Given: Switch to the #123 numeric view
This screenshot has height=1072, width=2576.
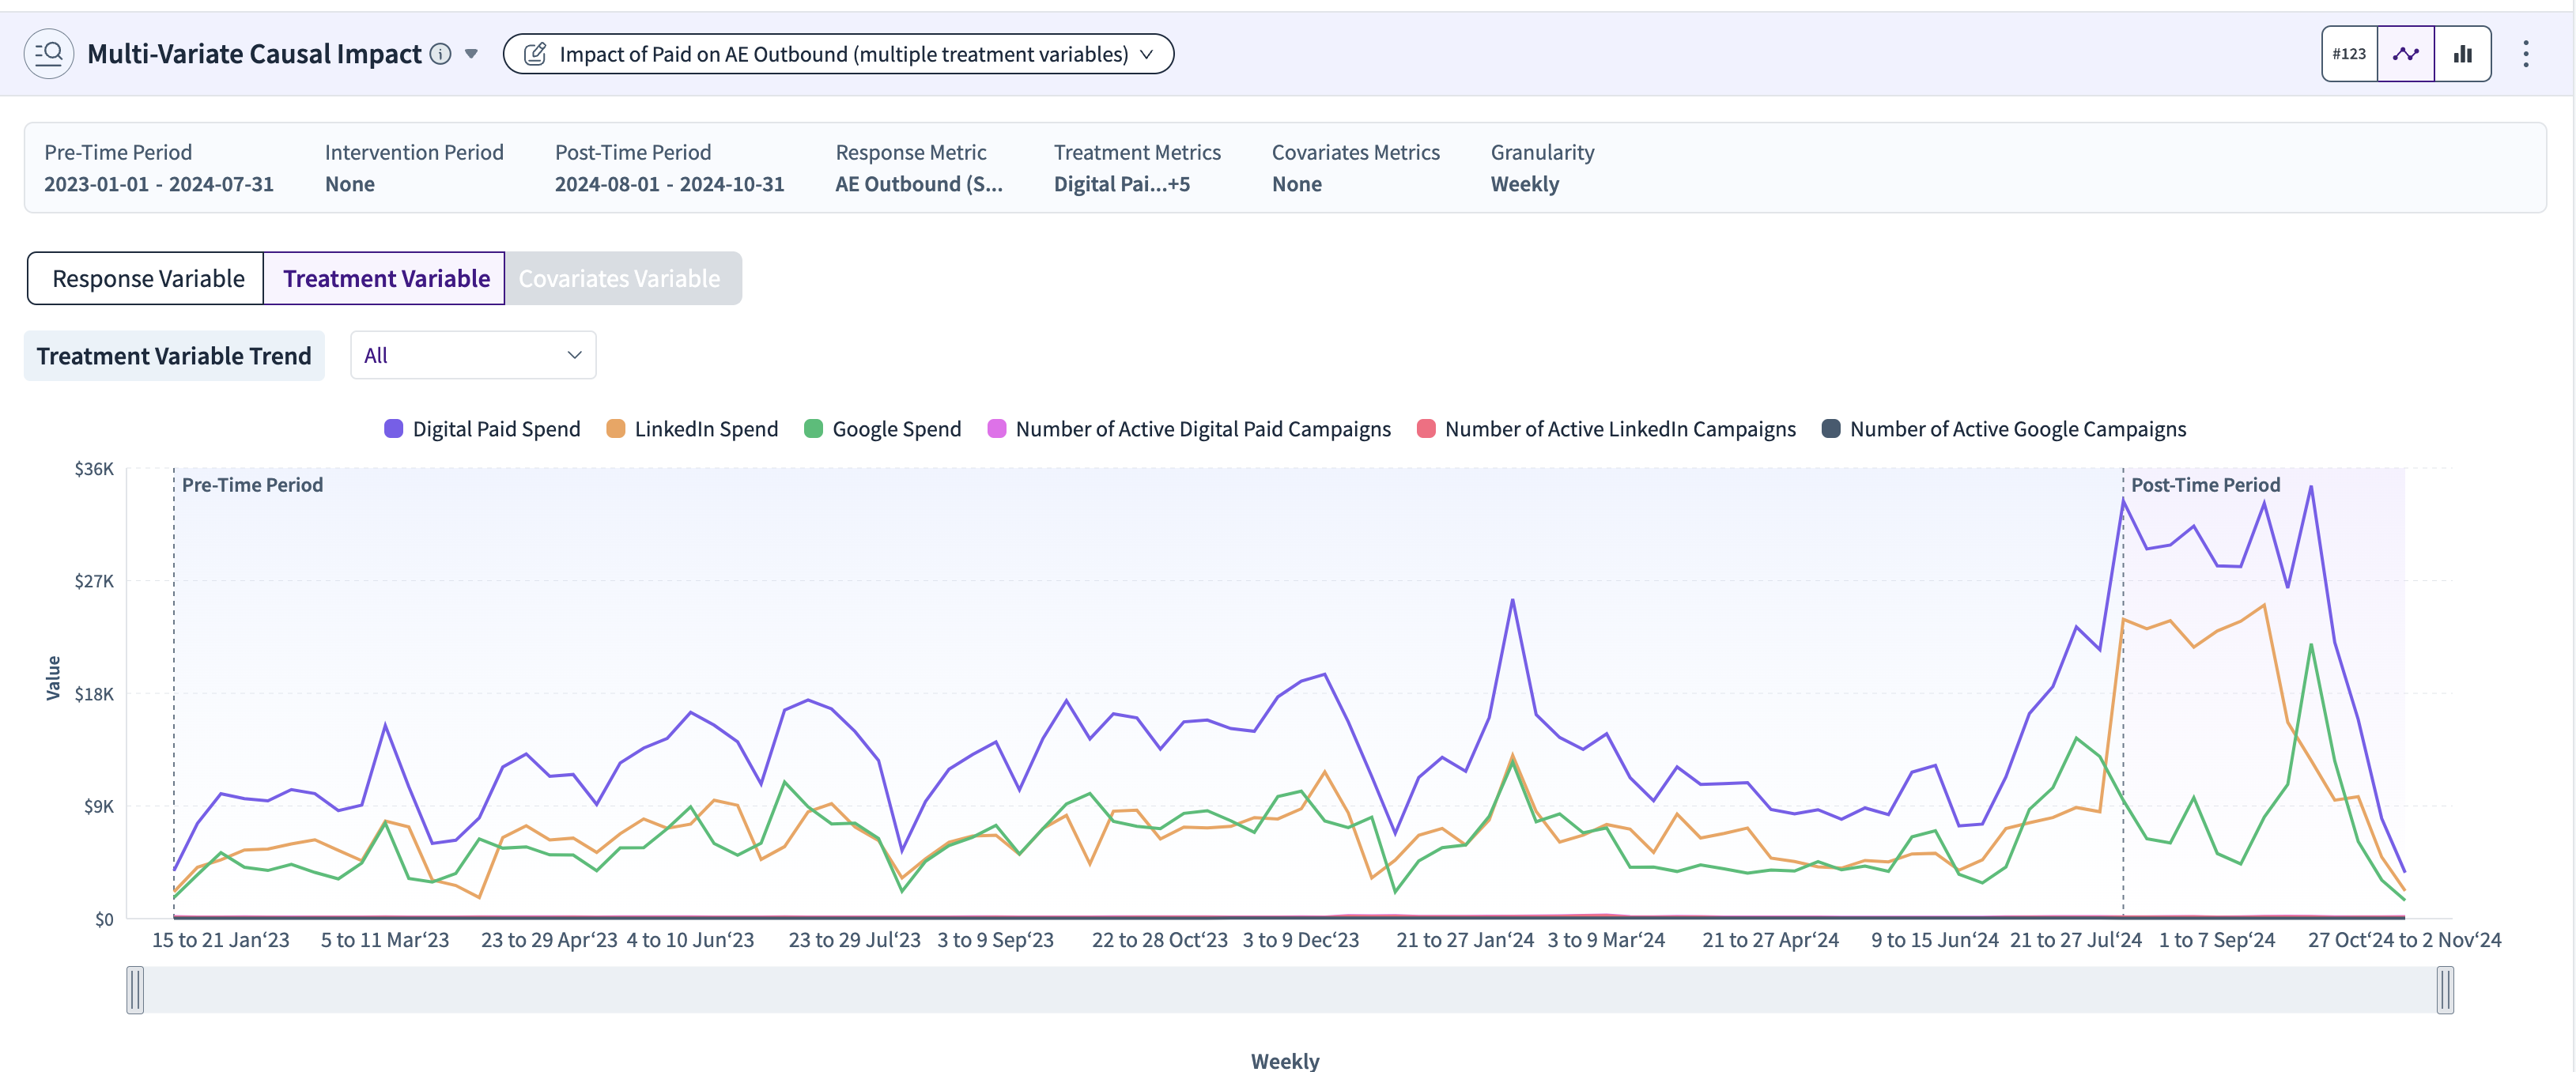Looking at the screenshot, I should (2348, 54).
